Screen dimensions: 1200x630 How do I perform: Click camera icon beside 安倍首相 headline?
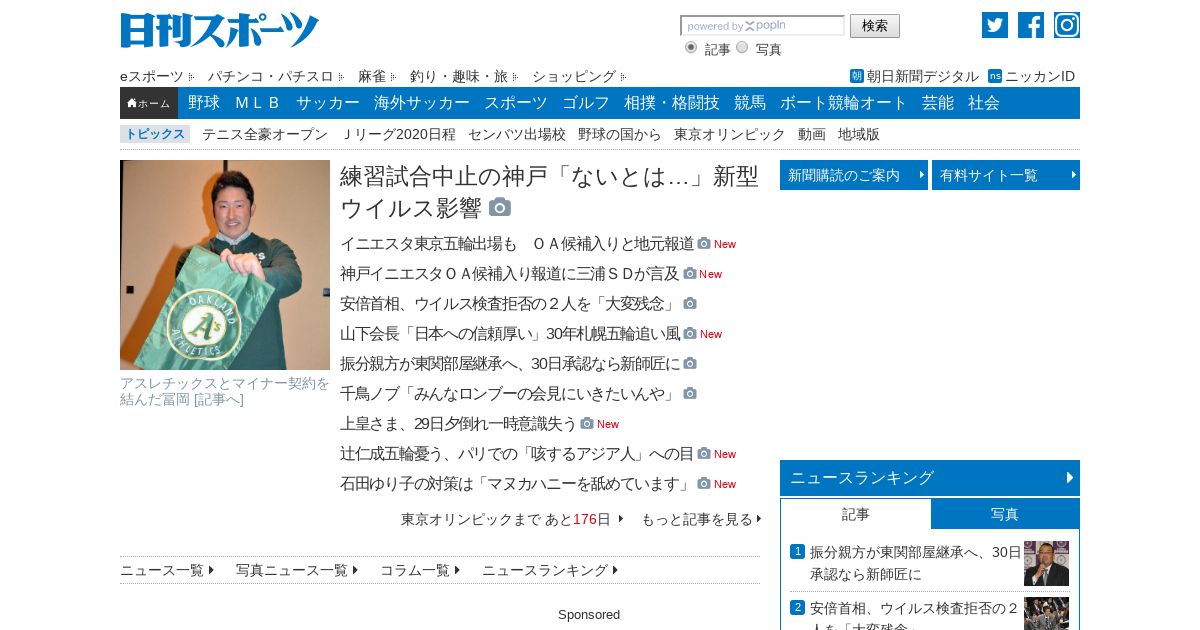(690, 303)
